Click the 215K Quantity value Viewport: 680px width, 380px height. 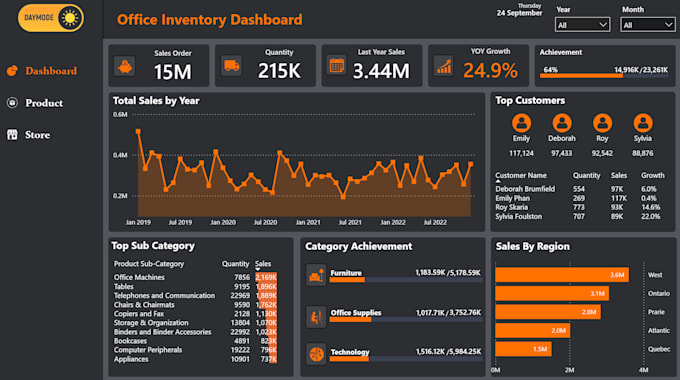tap(279, 71)
